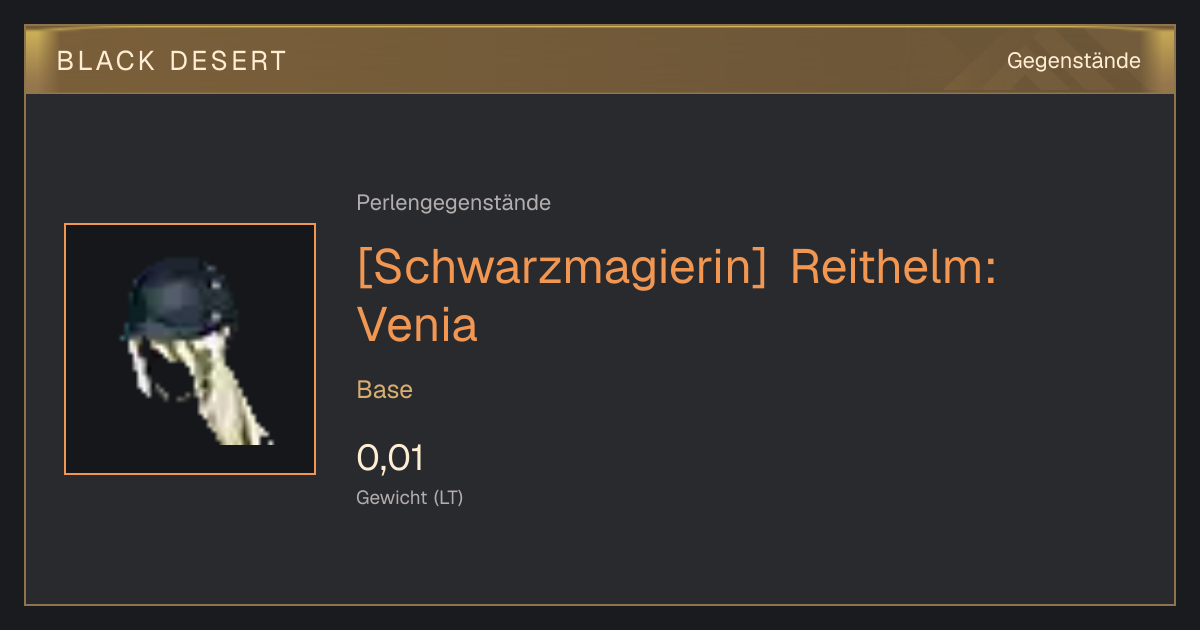Click the Reithelm: word in the title
The width and height of the screenshot is (1200, 630).
[894, 267]
